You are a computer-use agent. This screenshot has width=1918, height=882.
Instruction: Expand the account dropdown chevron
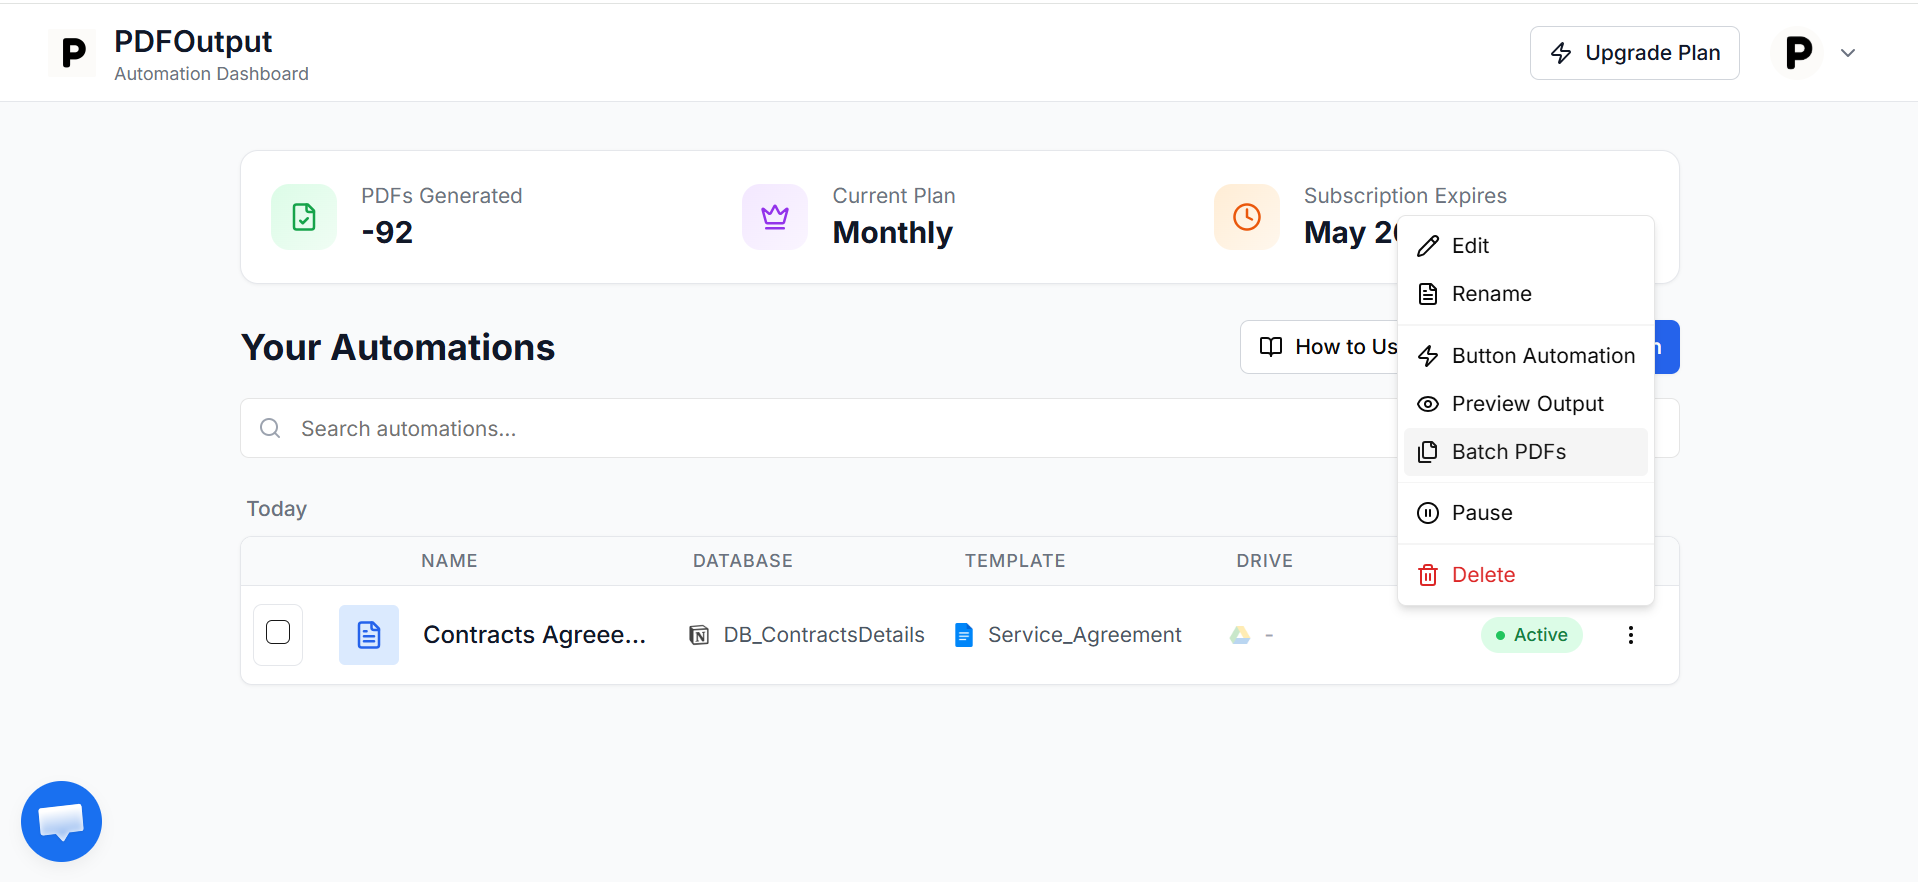pyautogui.click(x=1848, y=53)
